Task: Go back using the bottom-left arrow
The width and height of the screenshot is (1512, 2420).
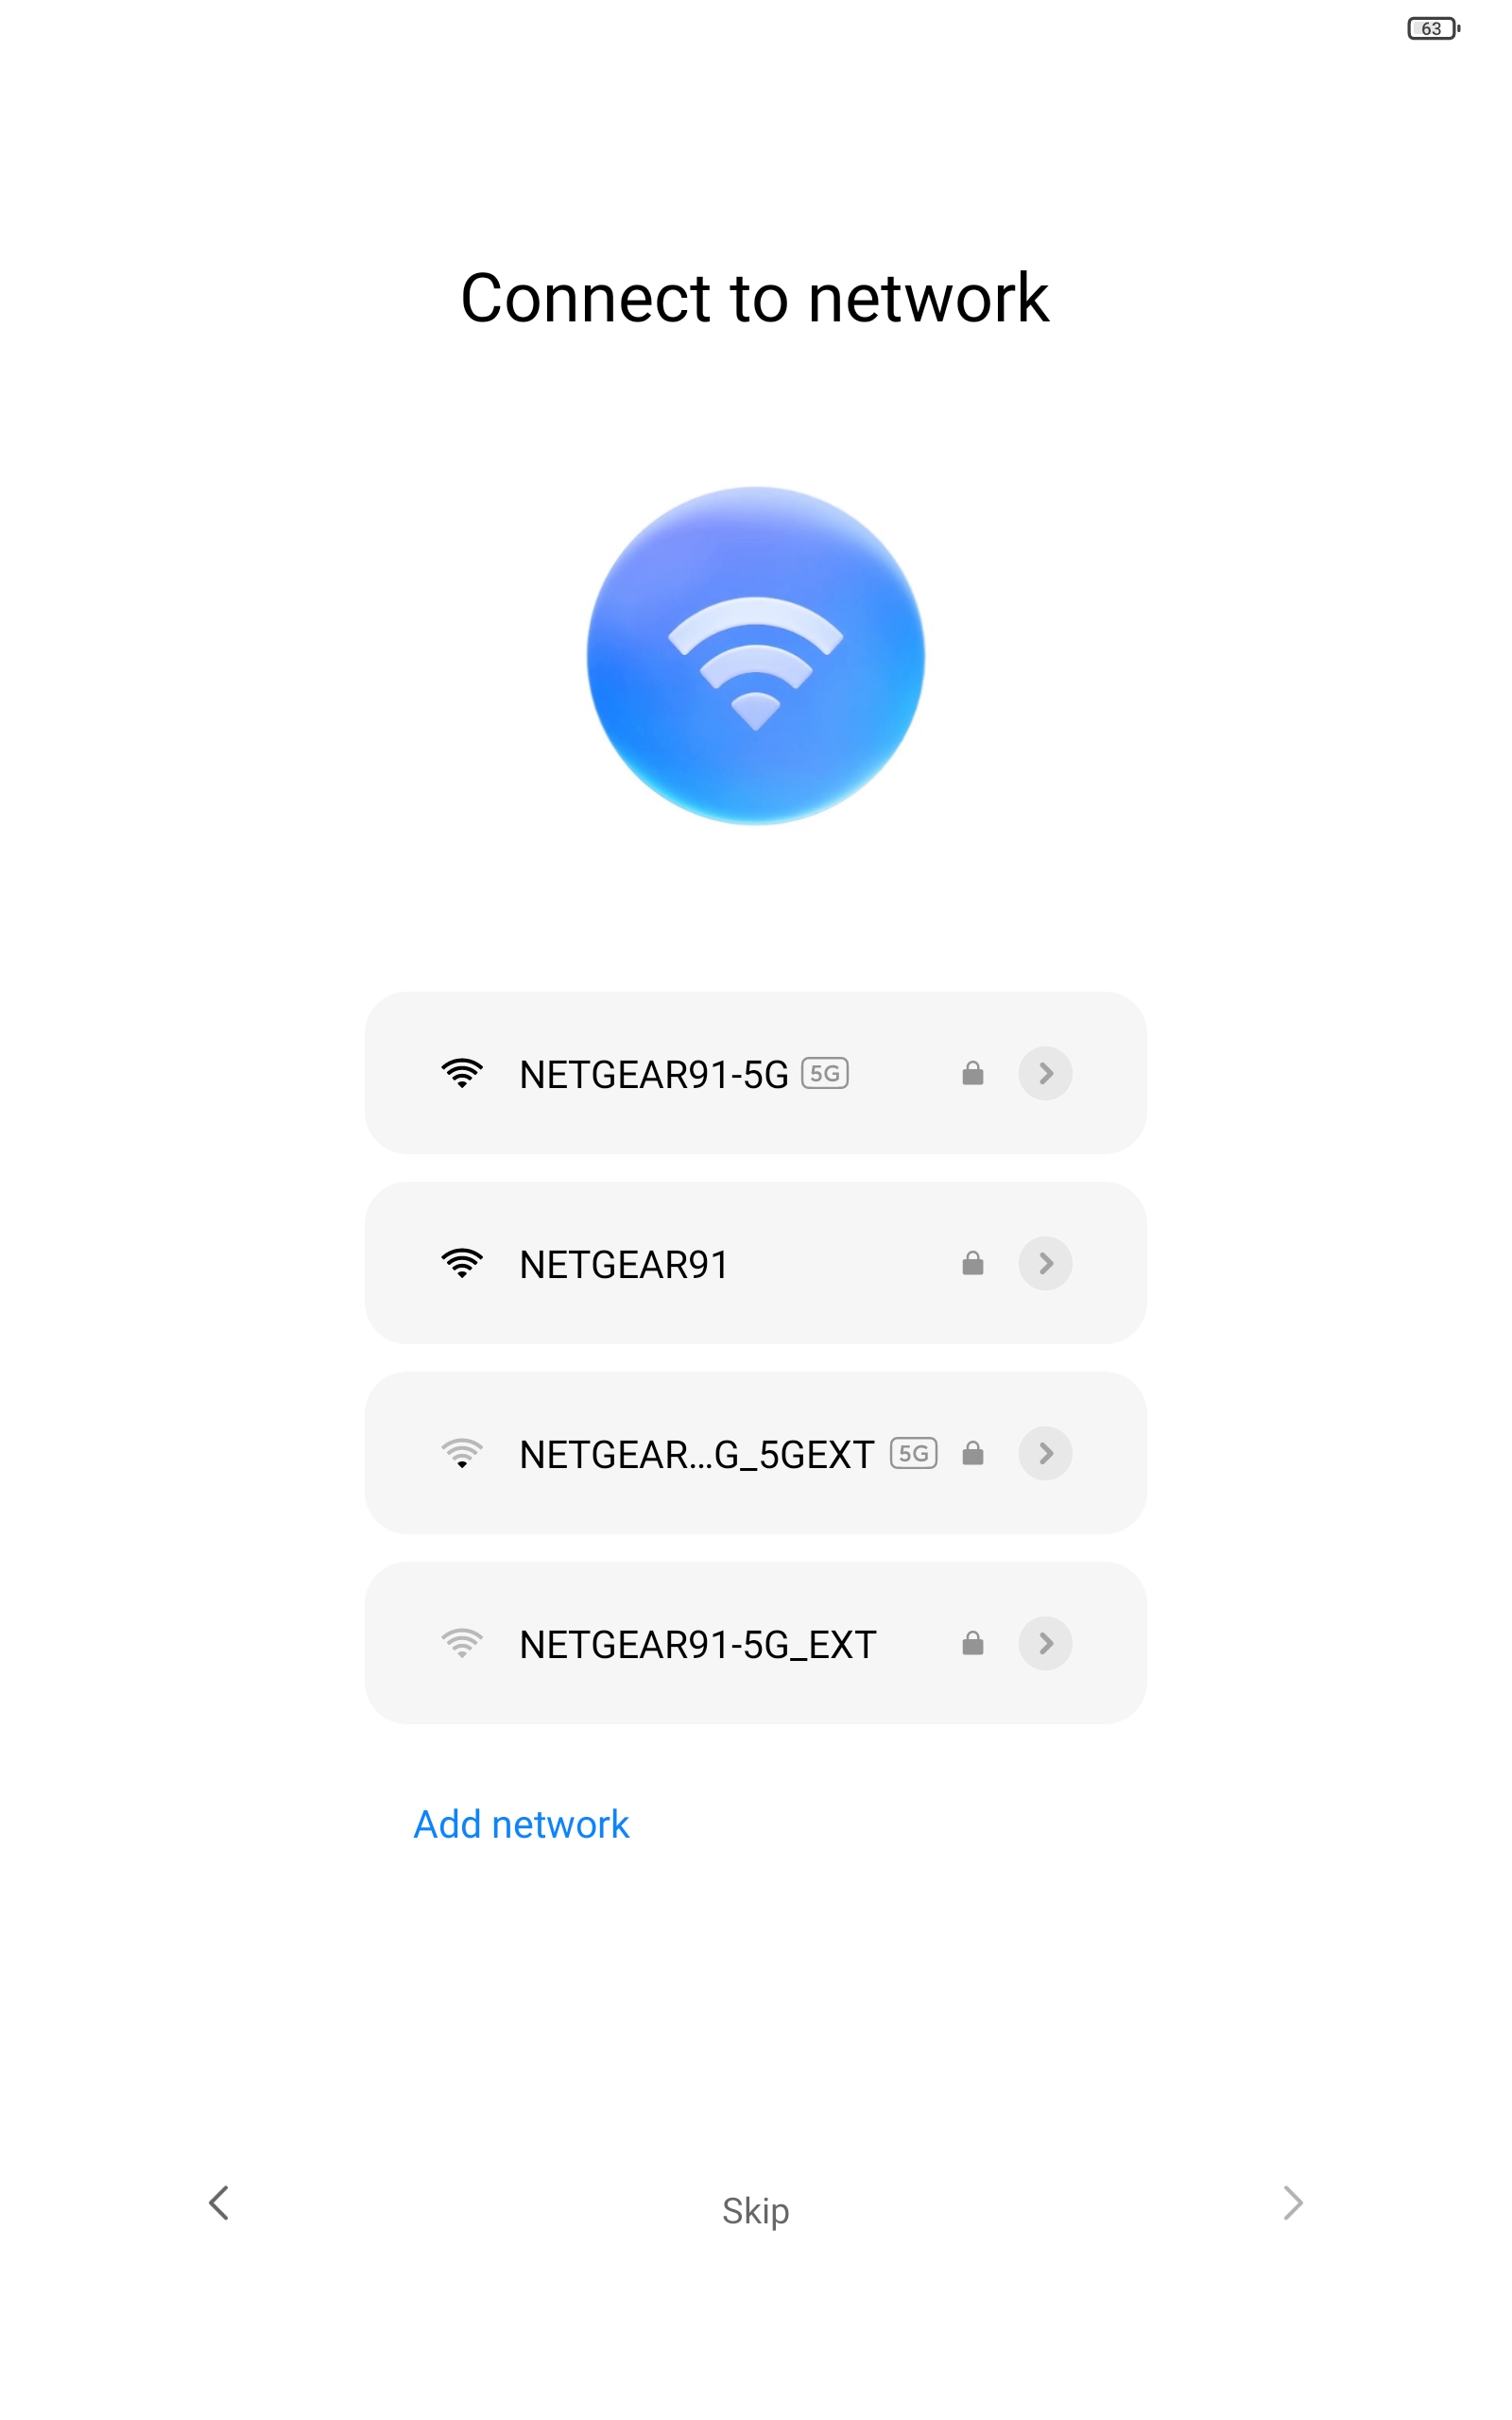Action: coord(219,2203)
